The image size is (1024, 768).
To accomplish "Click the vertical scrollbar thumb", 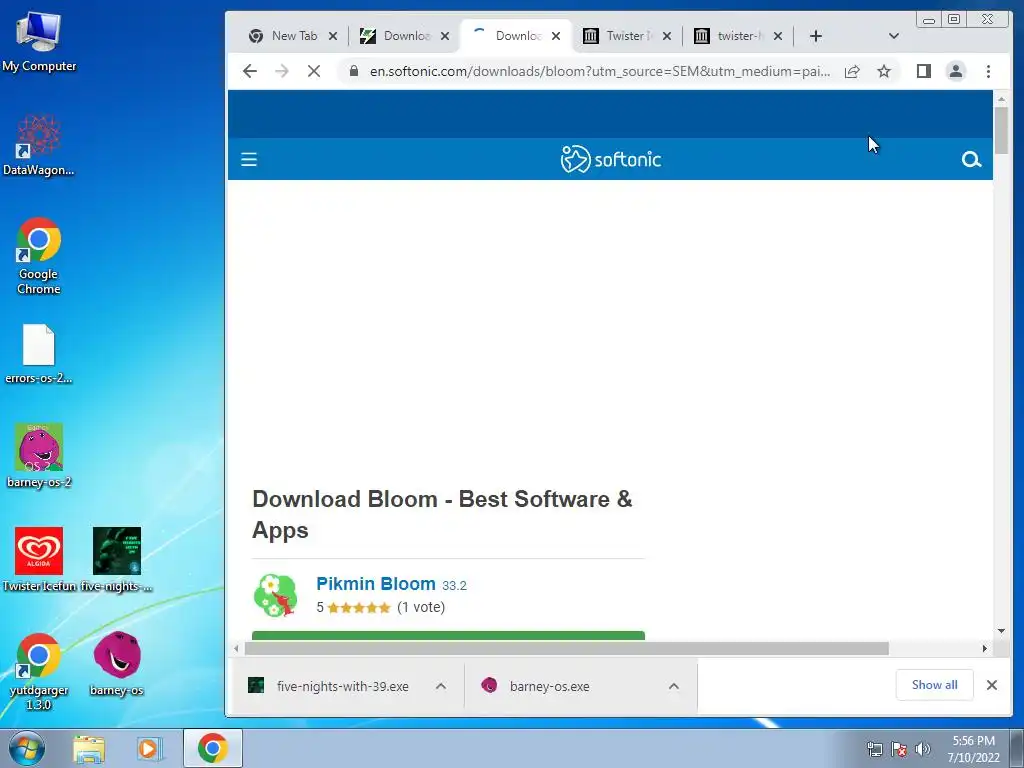I will click(x=1001, y=131).
